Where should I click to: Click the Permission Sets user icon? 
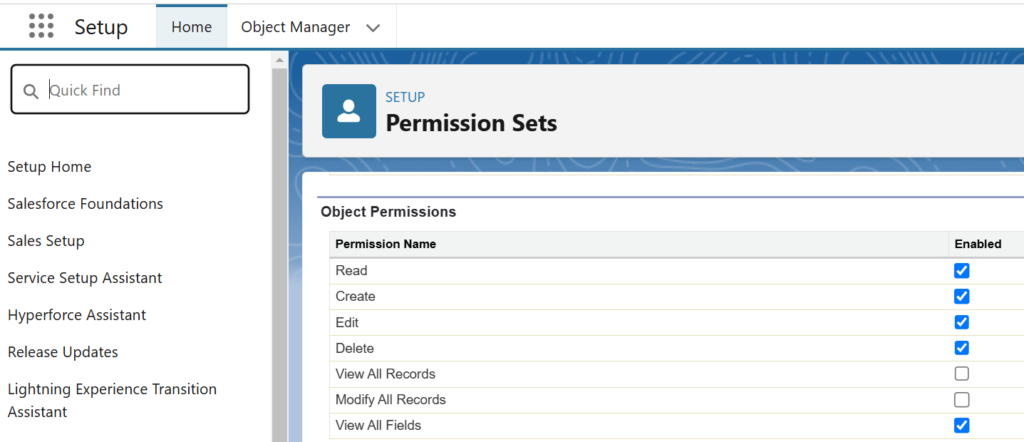349,111
